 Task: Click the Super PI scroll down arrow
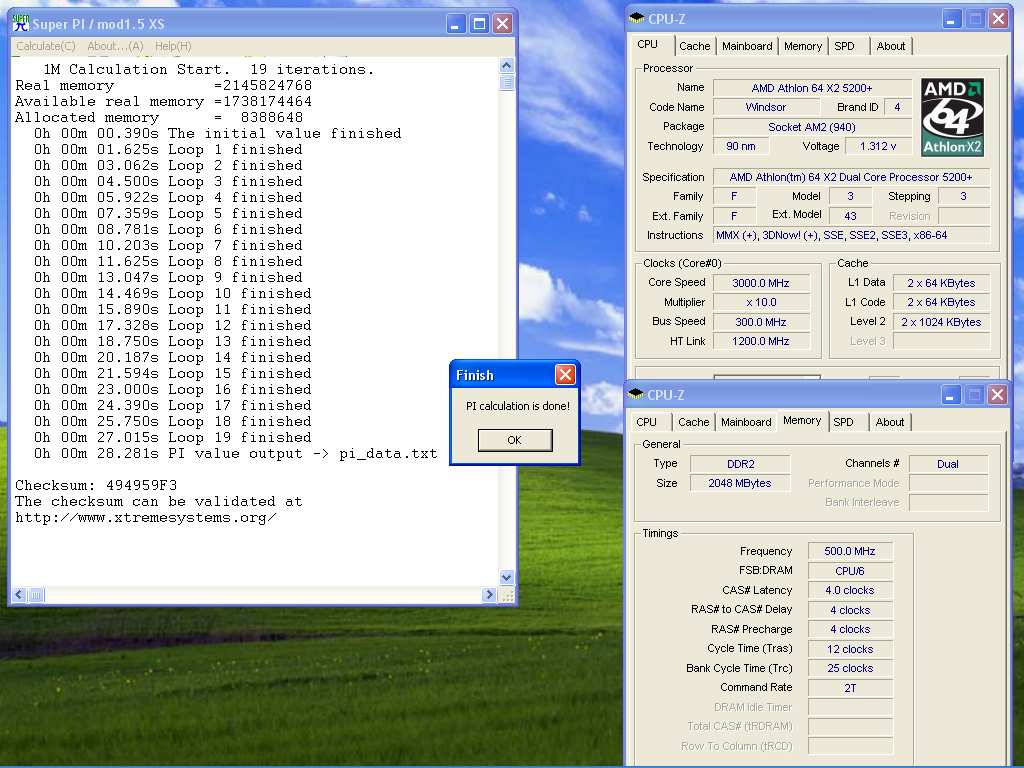[507, 577]
